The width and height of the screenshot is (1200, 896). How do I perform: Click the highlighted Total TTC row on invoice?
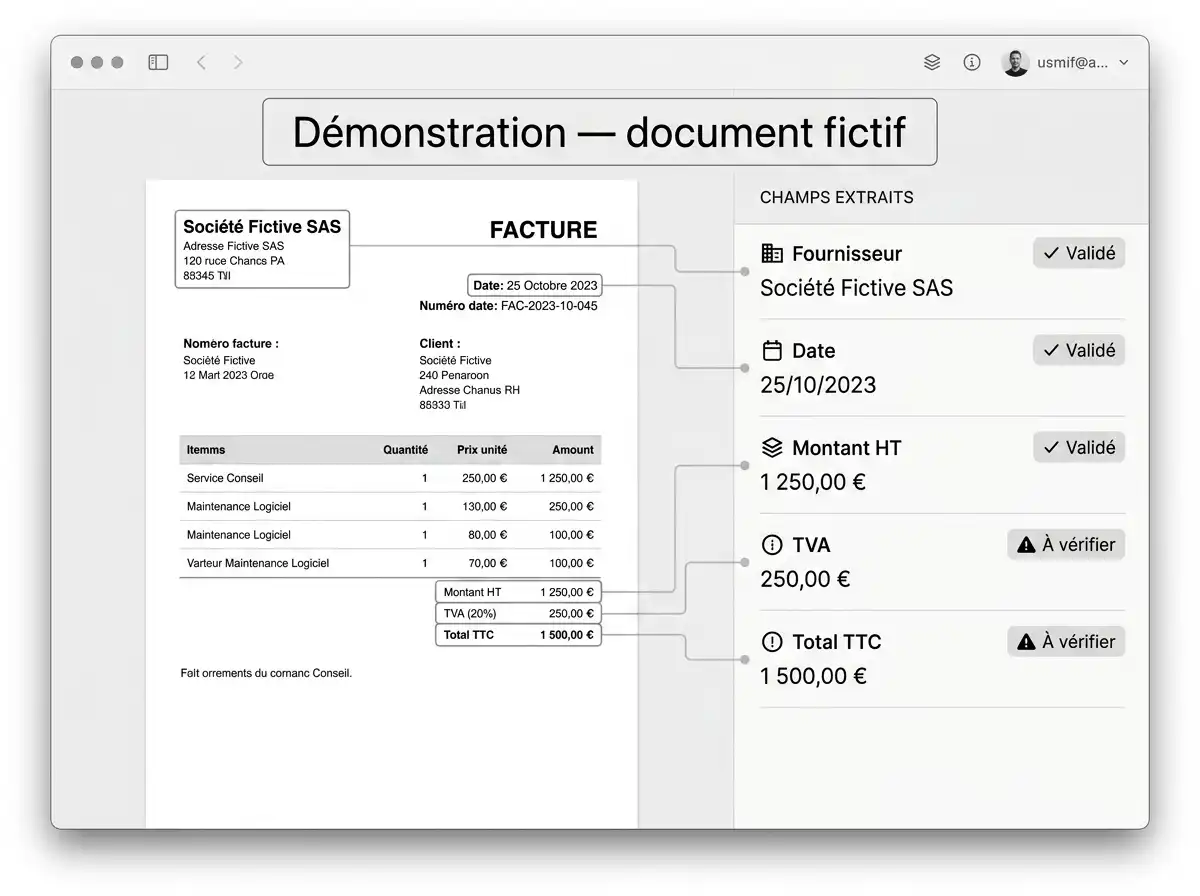pos(518,634)
